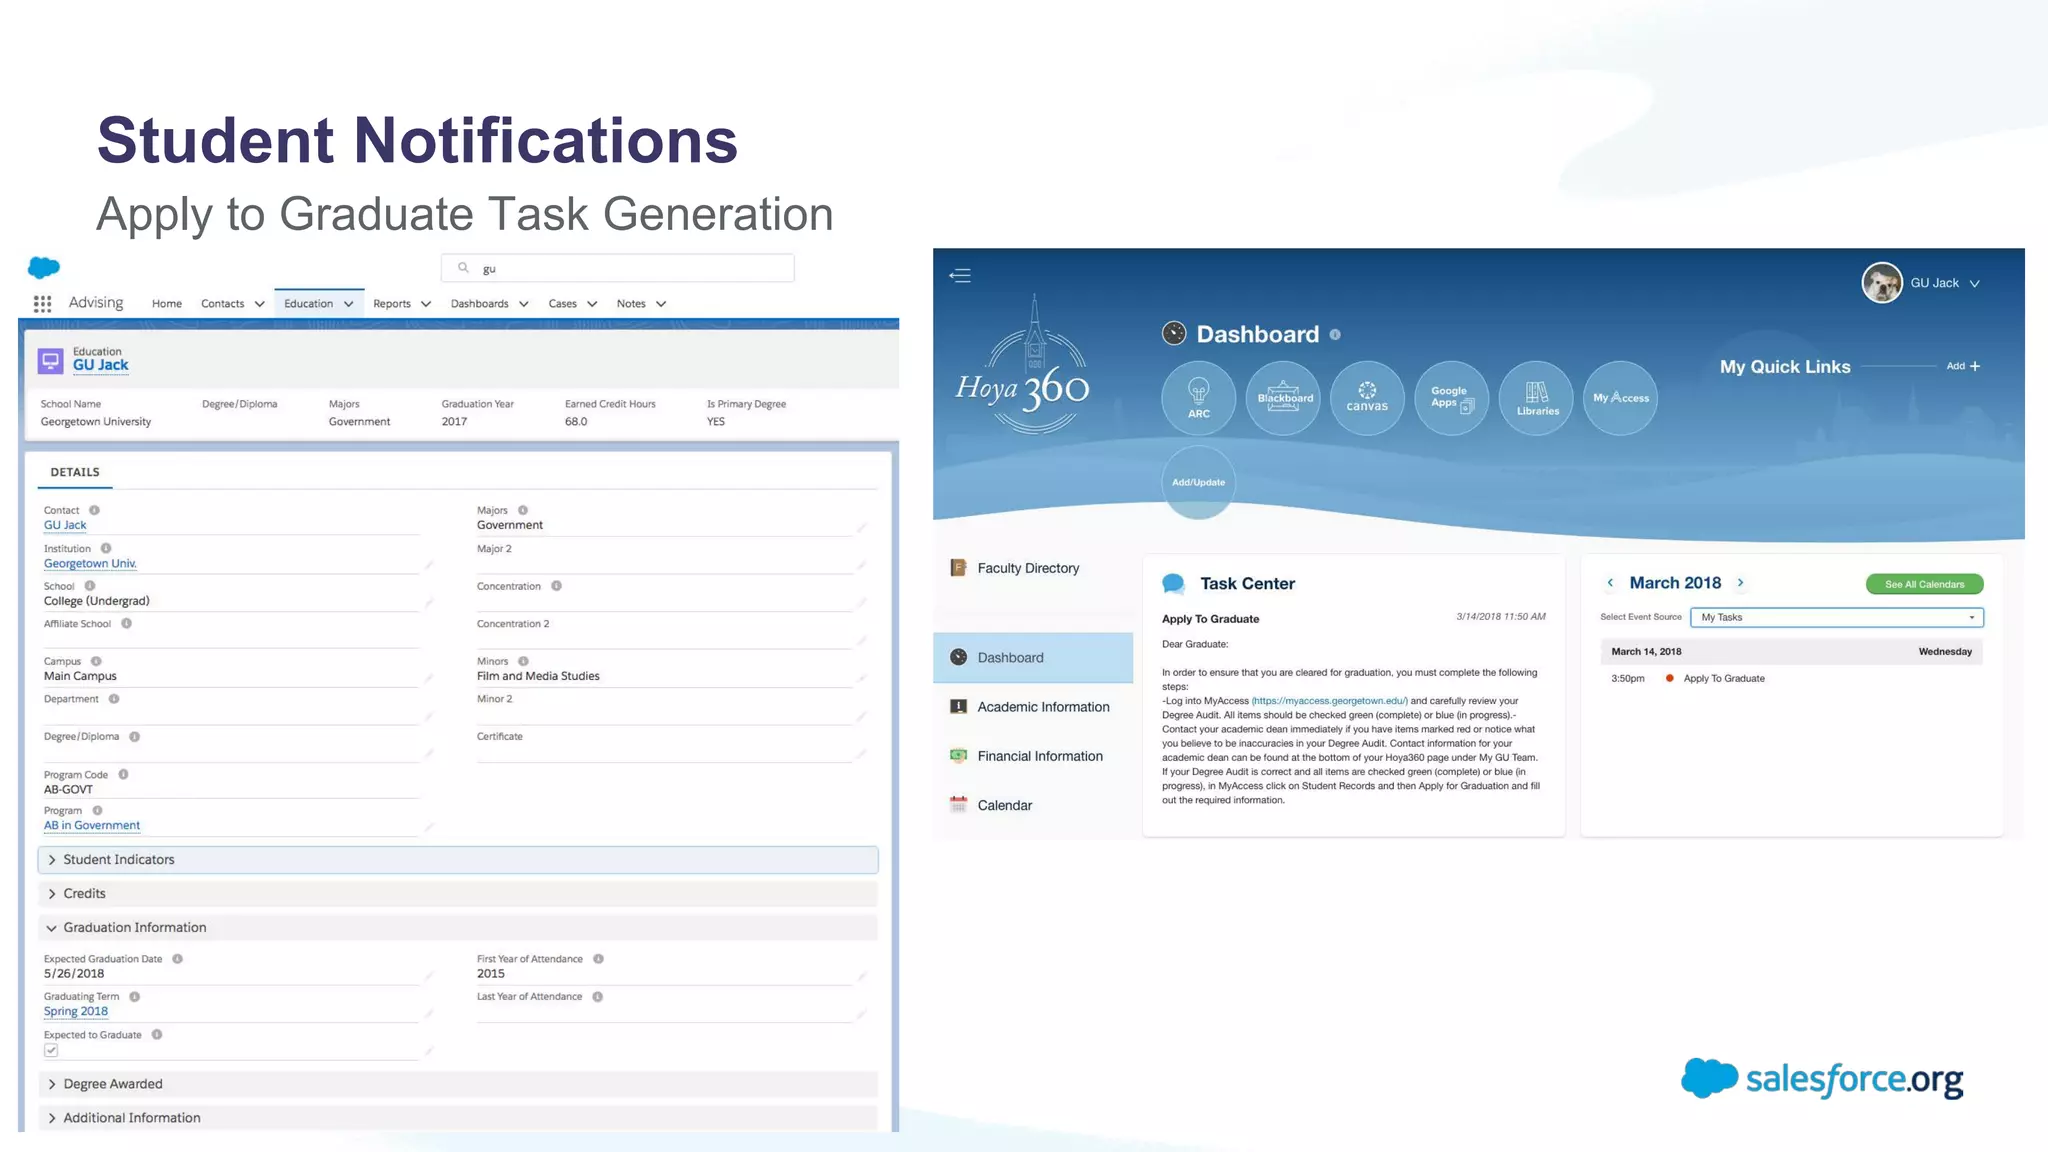This screenshot has width=2048, height=1152.
Task: Open the Notes tab dropdown arrow
Action: (661, 304)
